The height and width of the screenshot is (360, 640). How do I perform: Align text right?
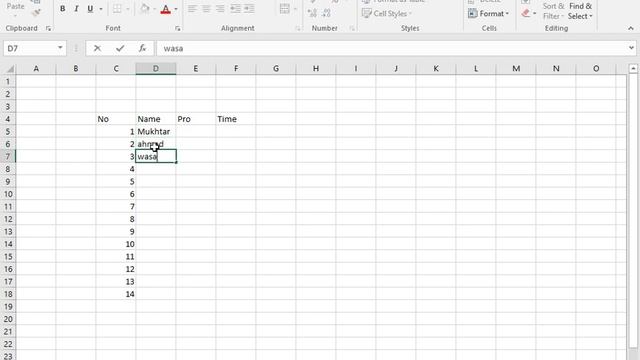(x=220, y=9)
